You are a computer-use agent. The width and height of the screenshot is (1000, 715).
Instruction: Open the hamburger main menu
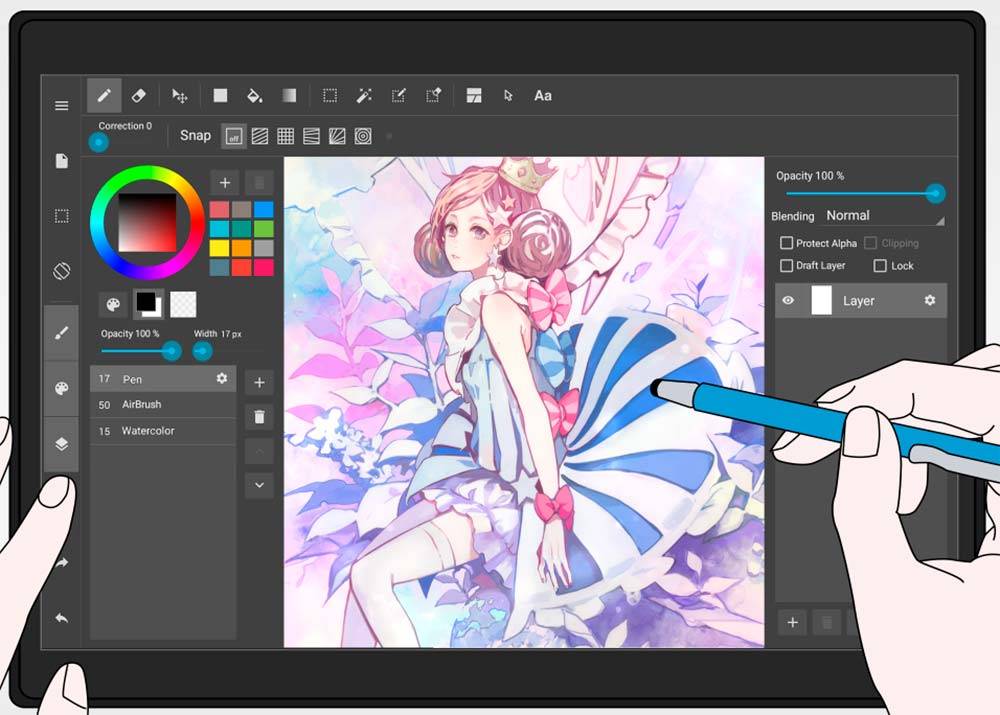[x=62, y=106]
